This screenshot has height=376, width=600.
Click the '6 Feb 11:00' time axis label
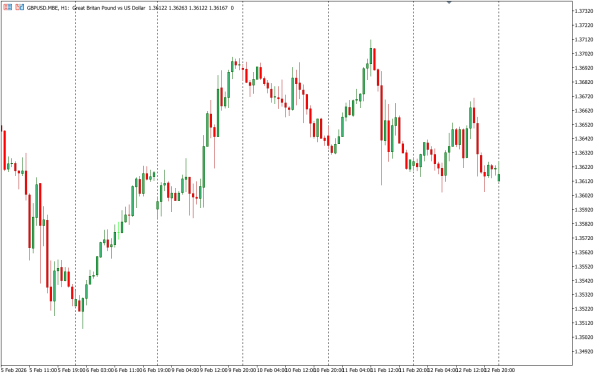[129, 370]
